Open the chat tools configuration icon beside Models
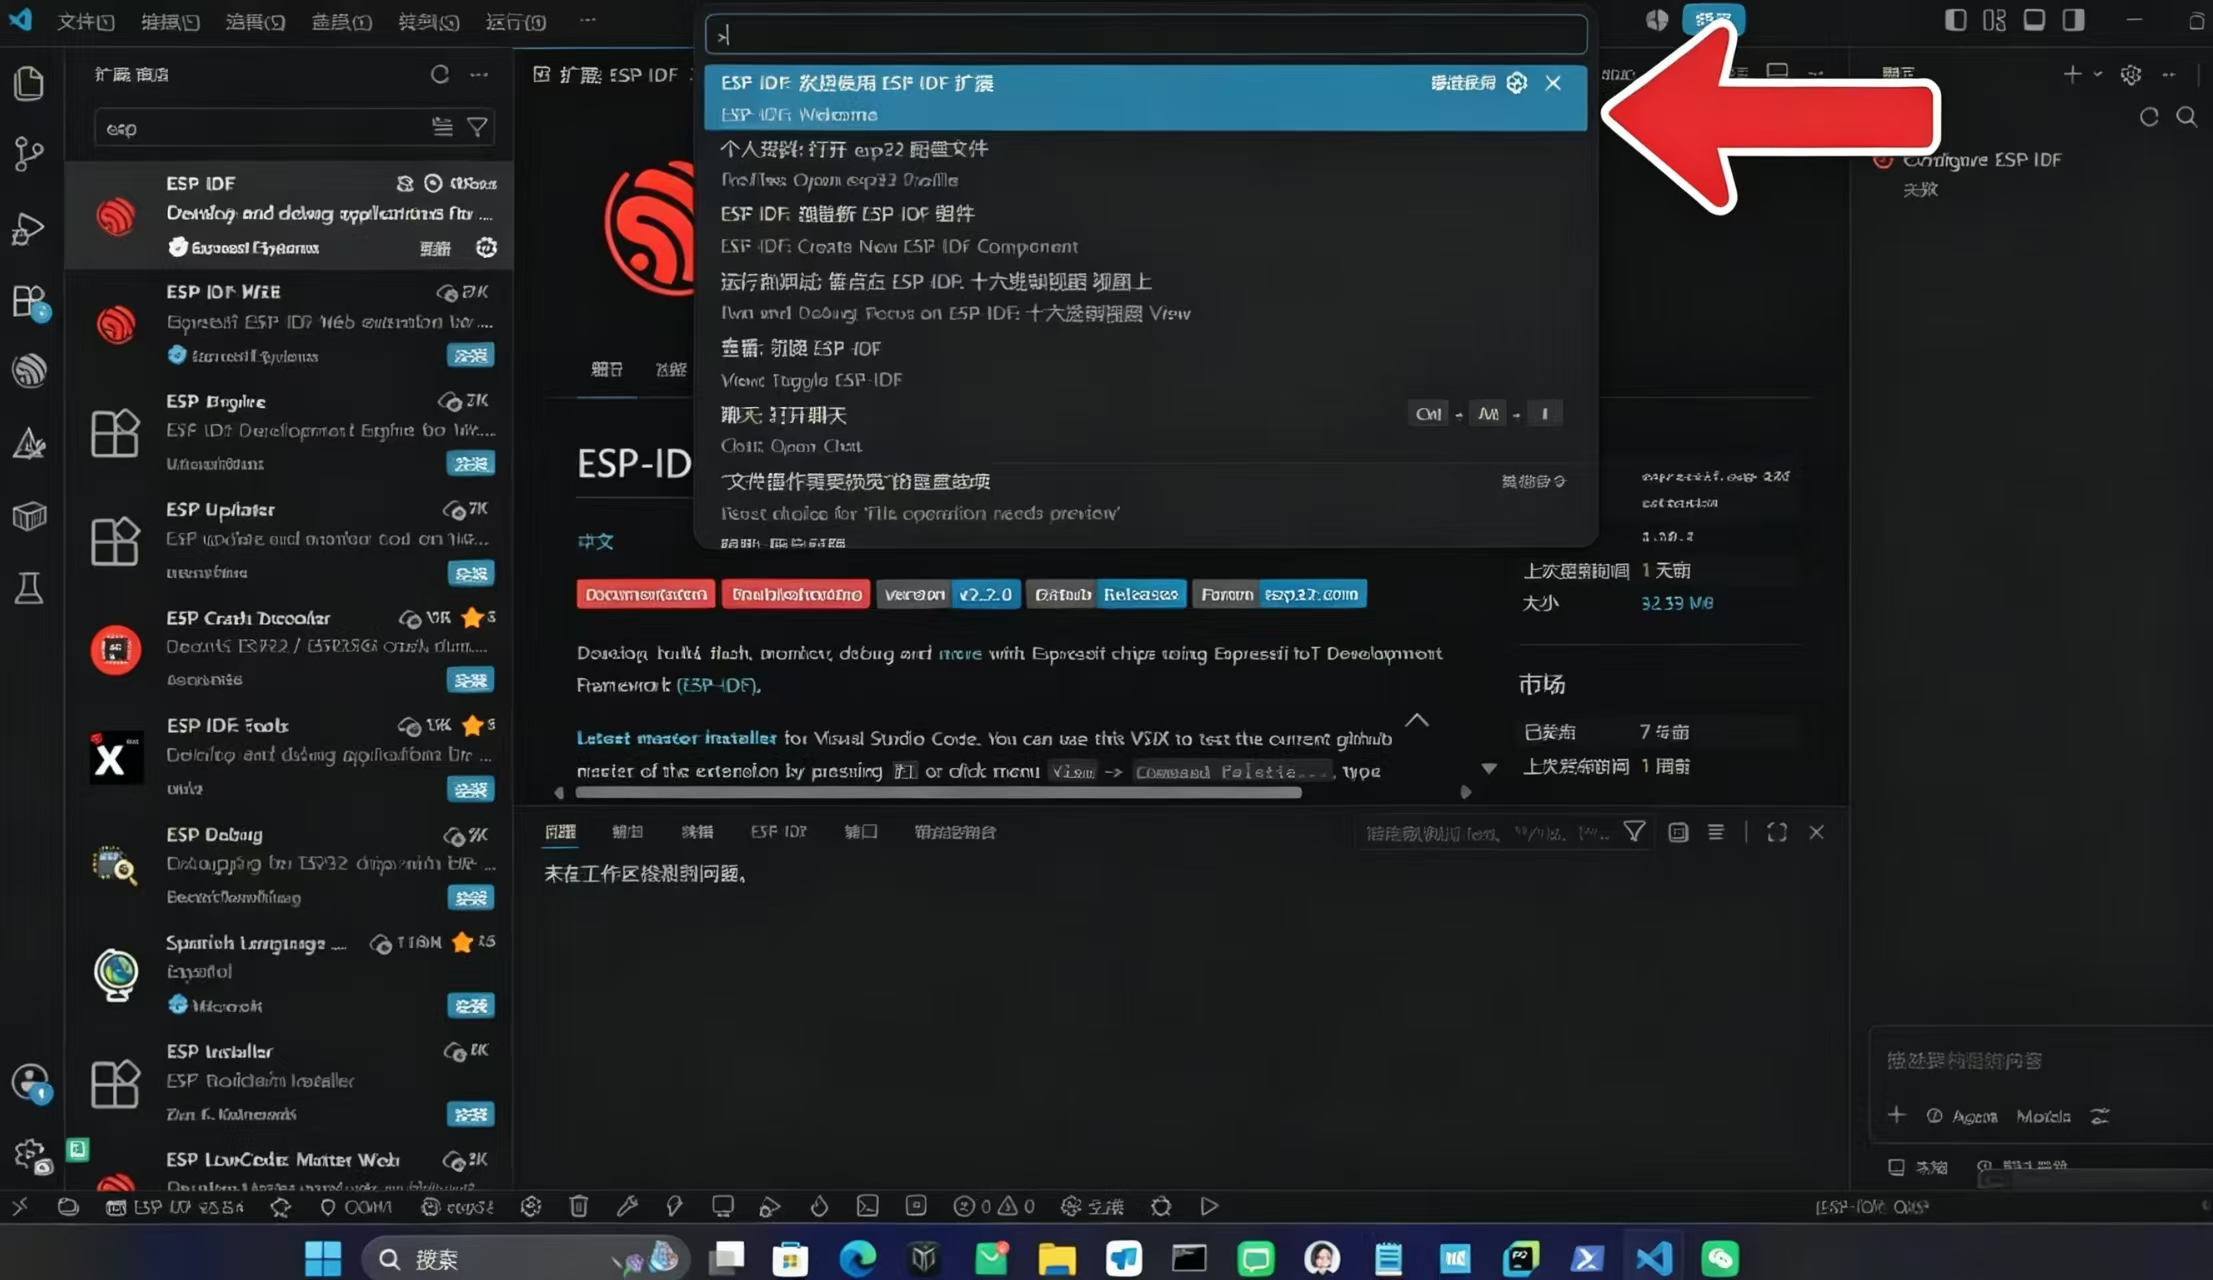 2100,1116
